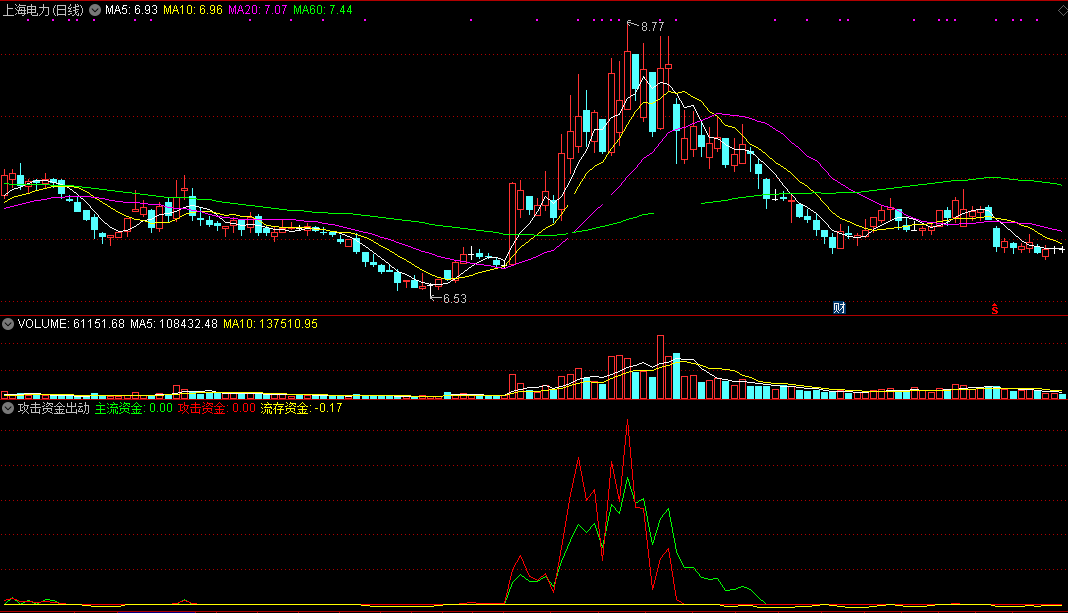Click the MA5: 6.93 label in main chart

click(x=131, y=10)
